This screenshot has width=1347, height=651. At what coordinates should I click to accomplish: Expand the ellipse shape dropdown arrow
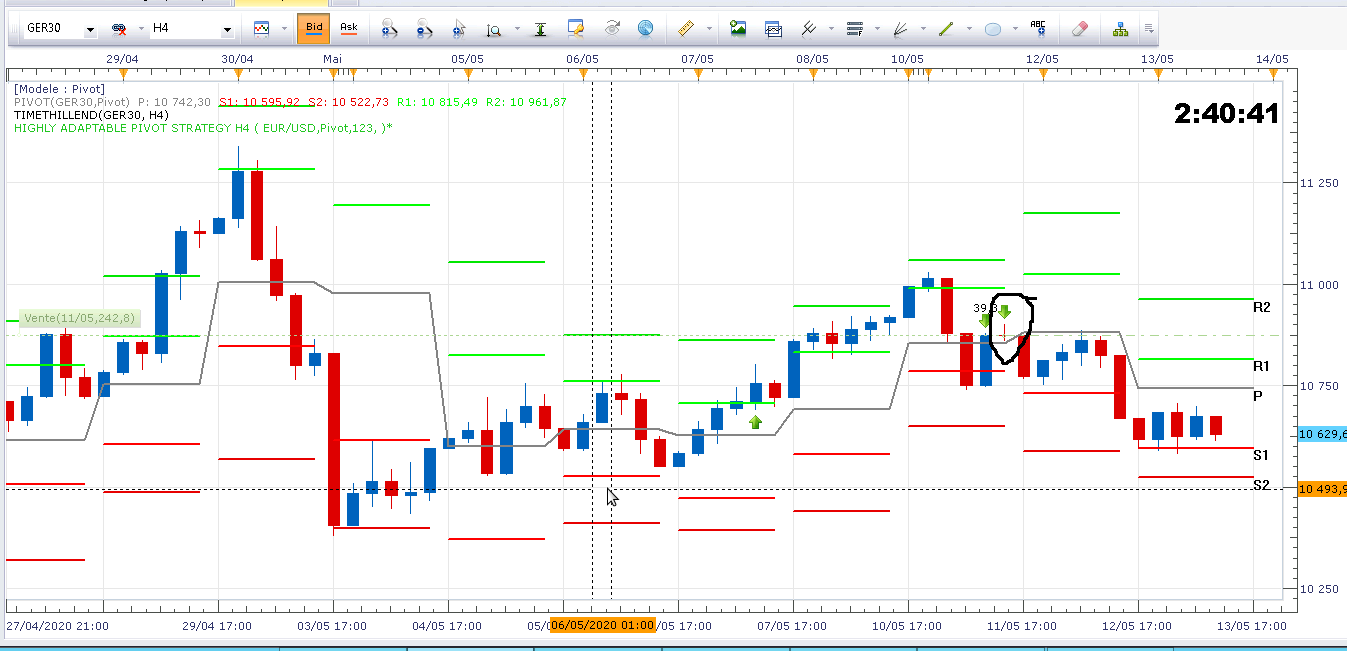tap(1013, 30)
